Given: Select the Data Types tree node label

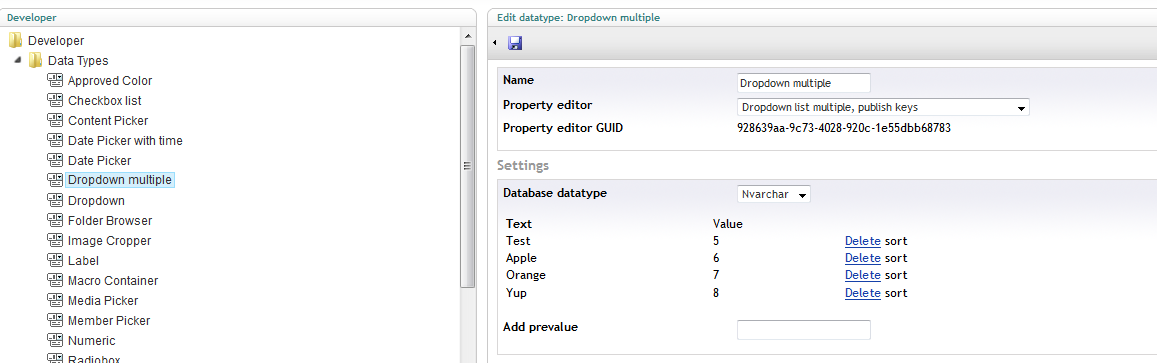Looking at the screenshot, I should [78, 60].
